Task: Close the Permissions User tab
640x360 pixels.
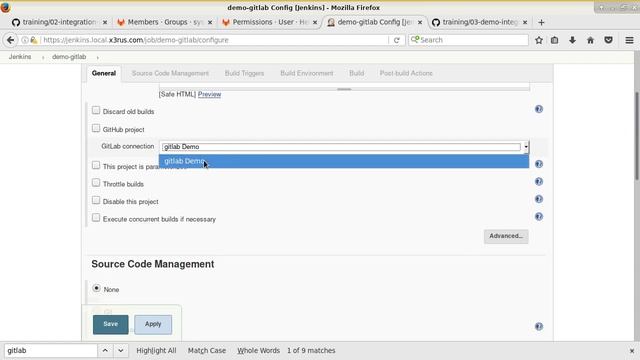Action: point(315,22)
